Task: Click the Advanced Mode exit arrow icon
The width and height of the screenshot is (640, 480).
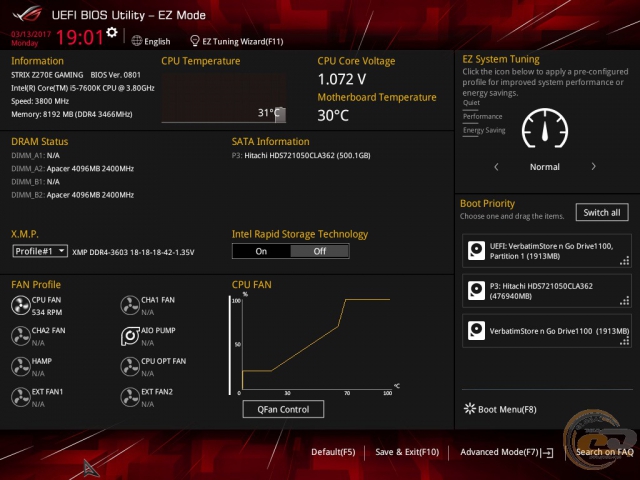Action: (x=547, y=453)
